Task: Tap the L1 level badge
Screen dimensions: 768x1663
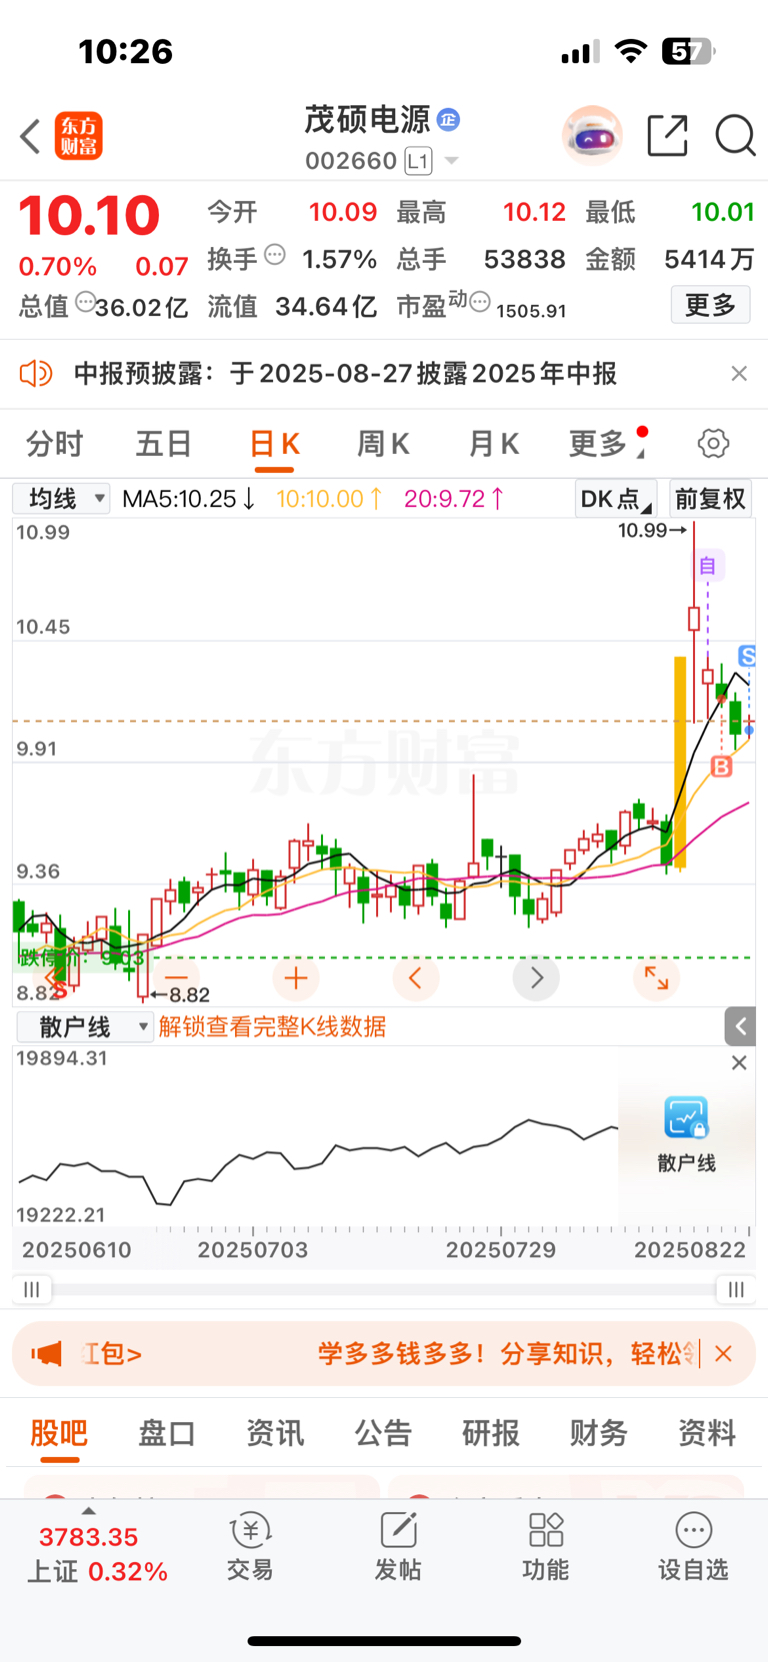Action: tap(418, 161)
